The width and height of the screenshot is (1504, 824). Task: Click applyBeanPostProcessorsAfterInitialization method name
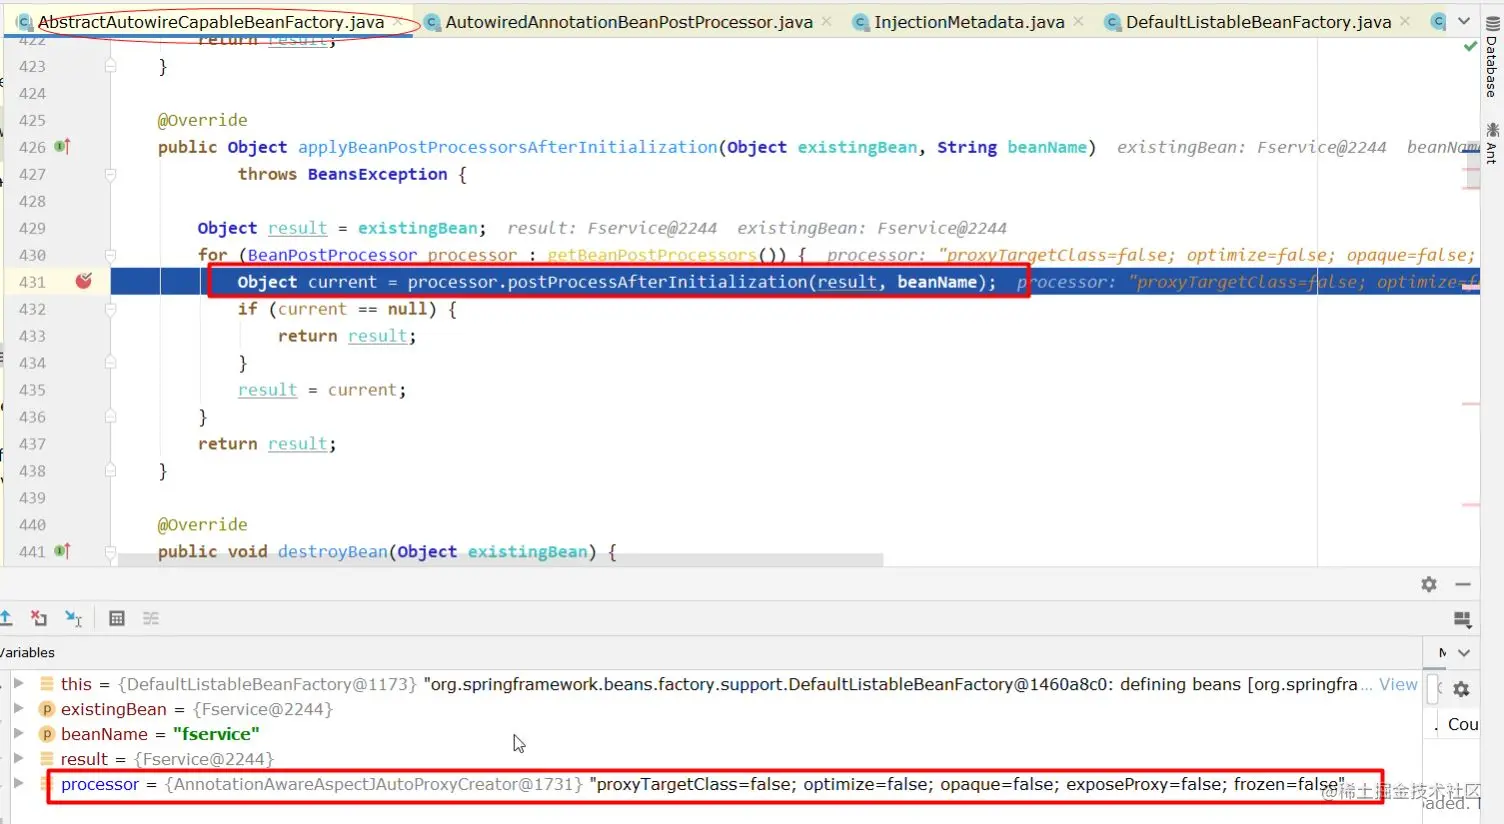tap(507, 147)
